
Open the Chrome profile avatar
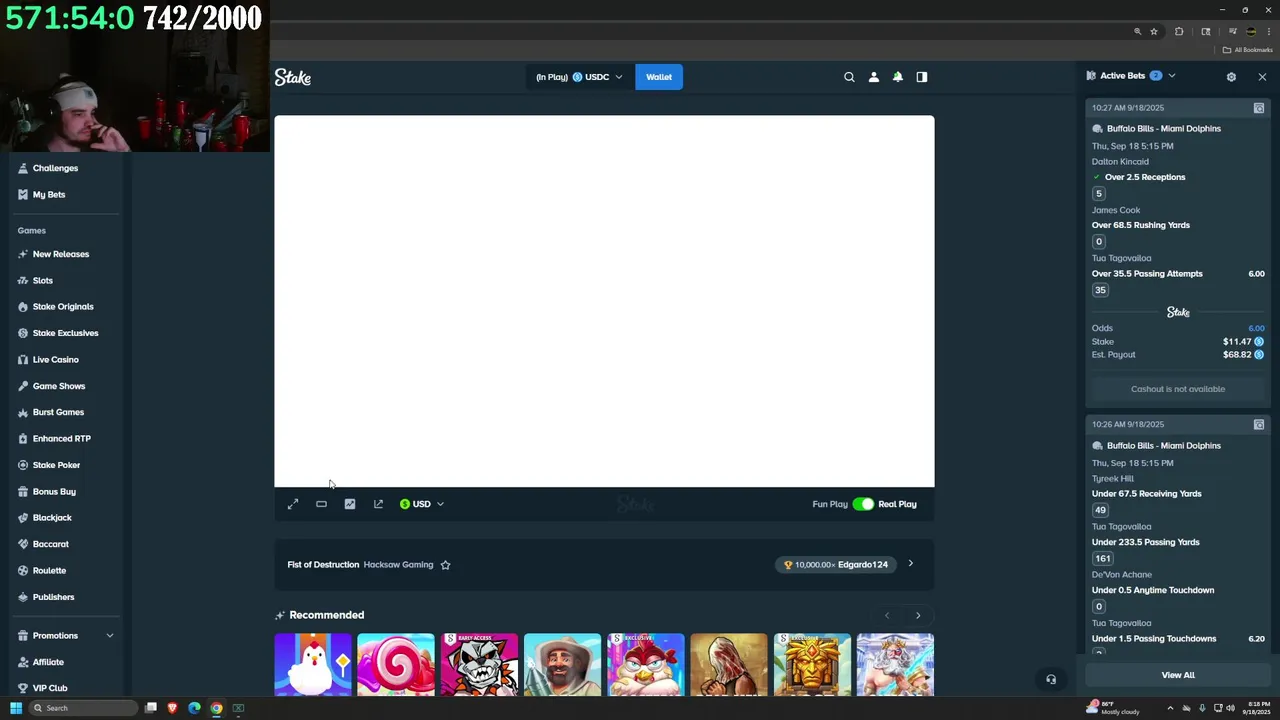(x=1251, y=32)
